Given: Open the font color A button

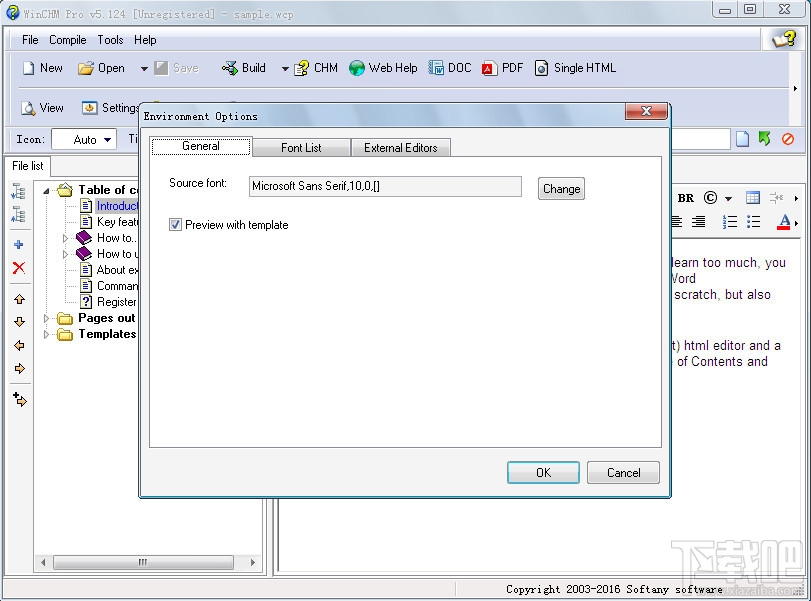Looking at the screenshot, I should click(784, 222).
